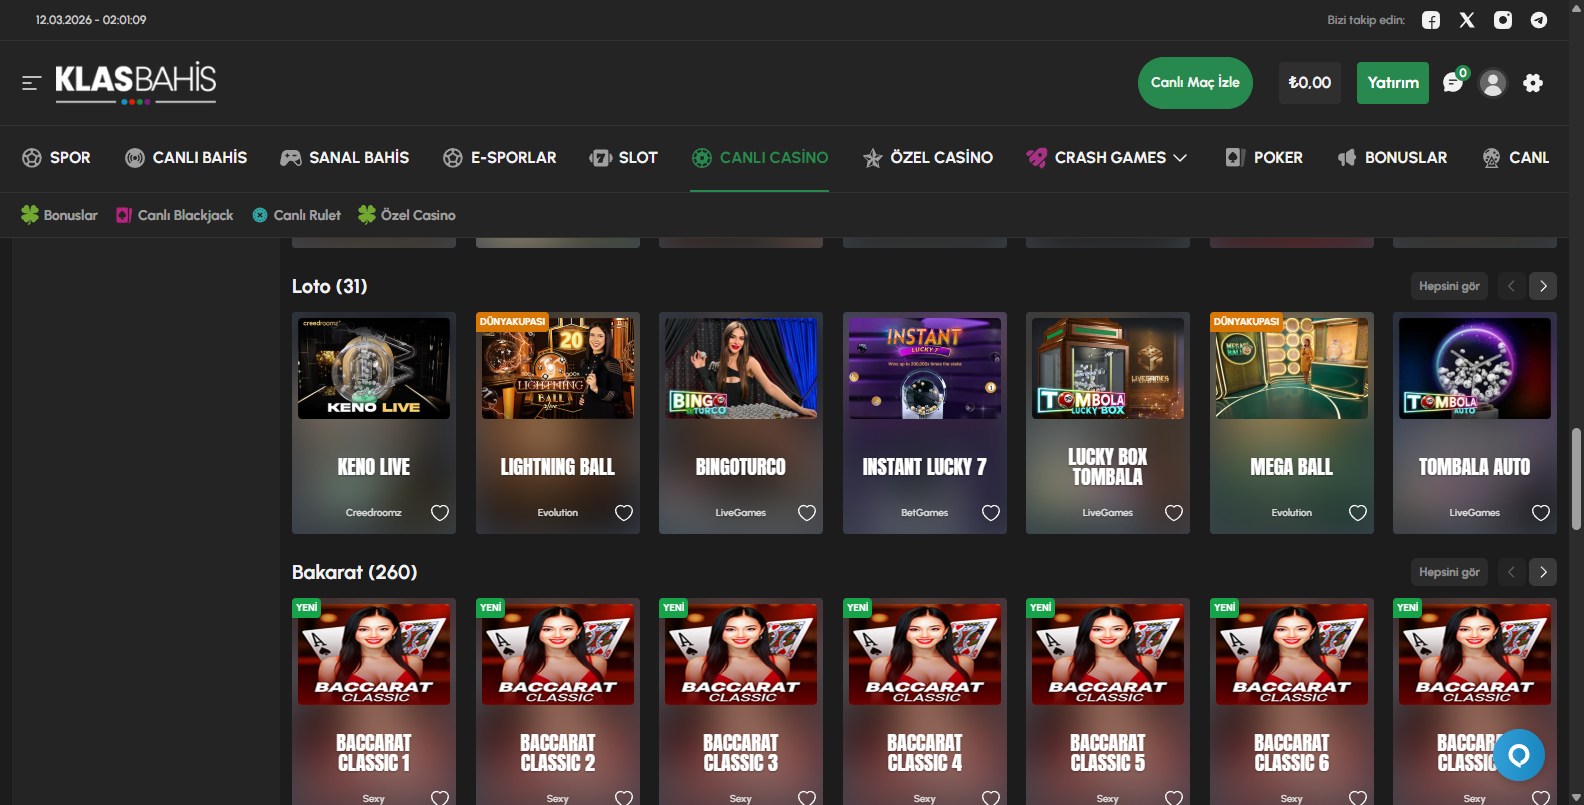The width and height of the screenshot is (1584, 805).
Task: Show next Loto games with arrow
Action: point(1543,286)
